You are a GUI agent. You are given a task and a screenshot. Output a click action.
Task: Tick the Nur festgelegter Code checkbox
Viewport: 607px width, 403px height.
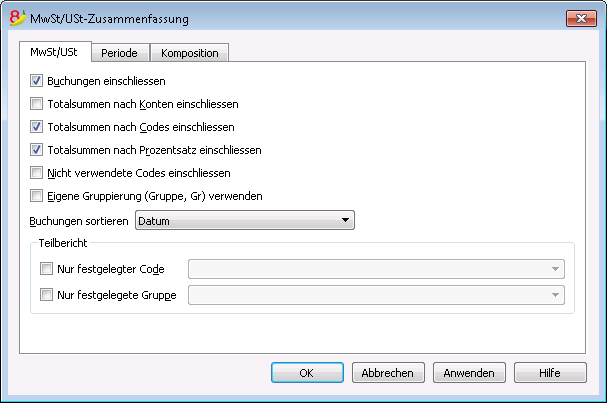tap(46, 269)
